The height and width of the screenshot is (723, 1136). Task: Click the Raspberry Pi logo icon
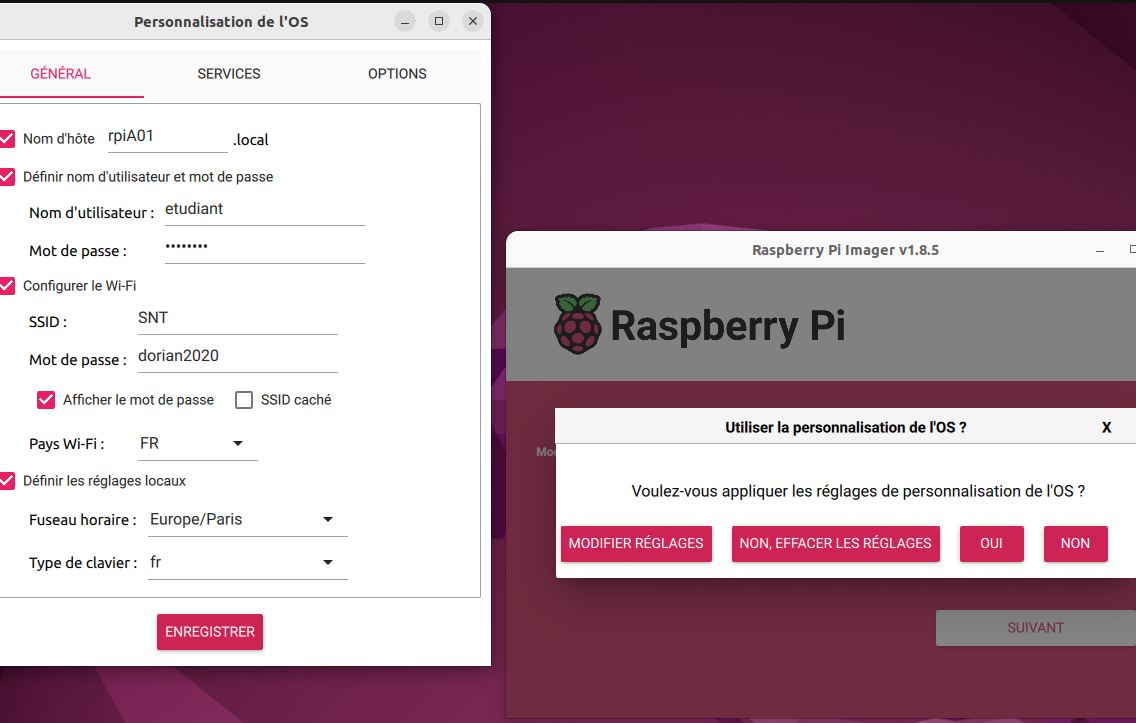click(577, 324)
